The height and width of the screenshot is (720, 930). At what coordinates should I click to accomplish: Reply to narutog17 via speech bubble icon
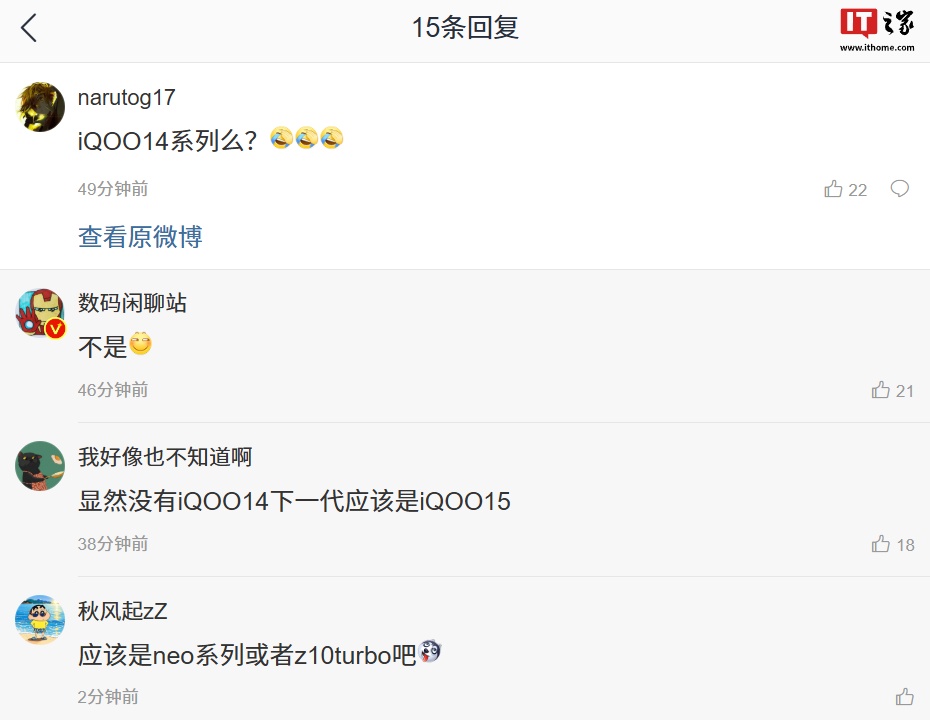point(900,189)
